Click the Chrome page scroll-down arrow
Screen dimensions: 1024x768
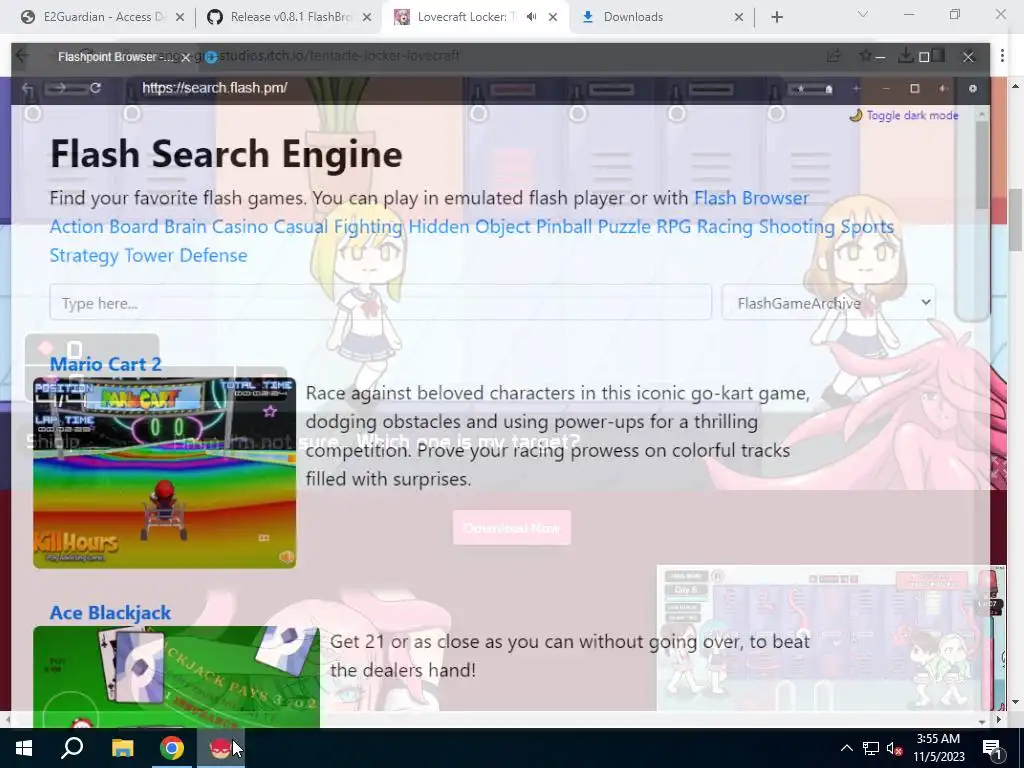1014,702
